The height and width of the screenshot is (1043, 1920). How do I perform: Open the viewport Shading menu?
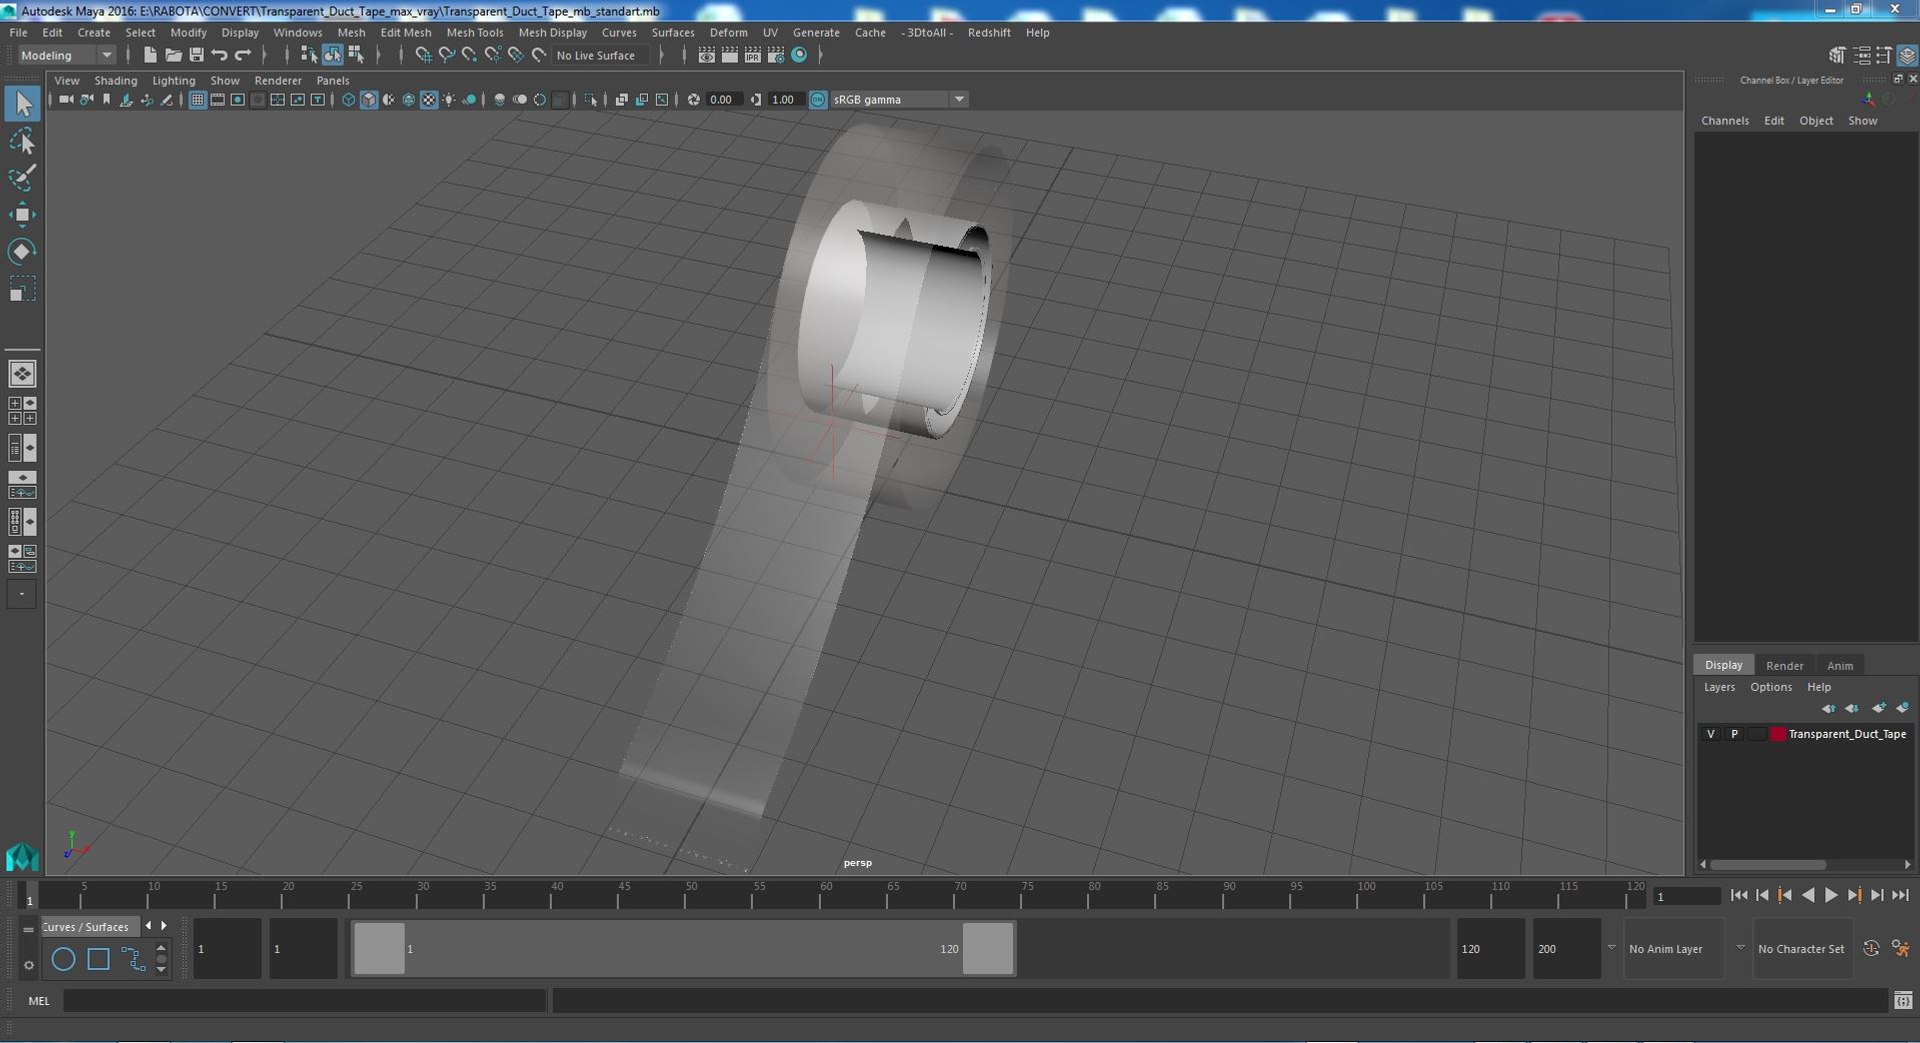point(115,80)
